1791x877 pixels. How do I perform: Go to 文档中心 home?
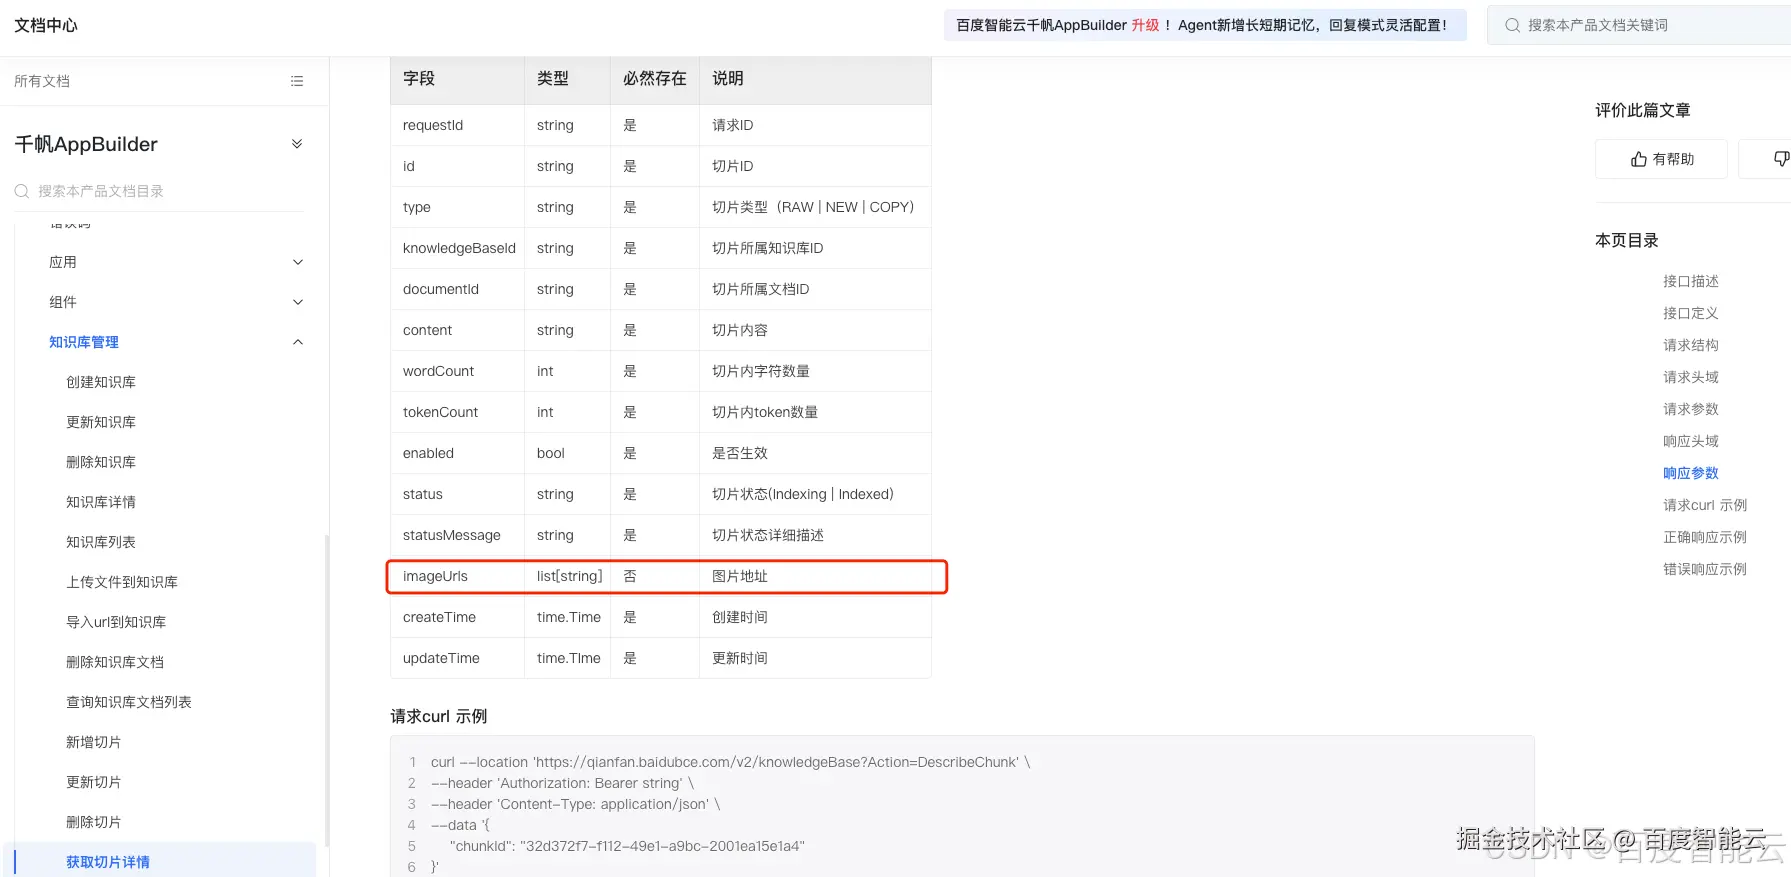pos(46,25)
